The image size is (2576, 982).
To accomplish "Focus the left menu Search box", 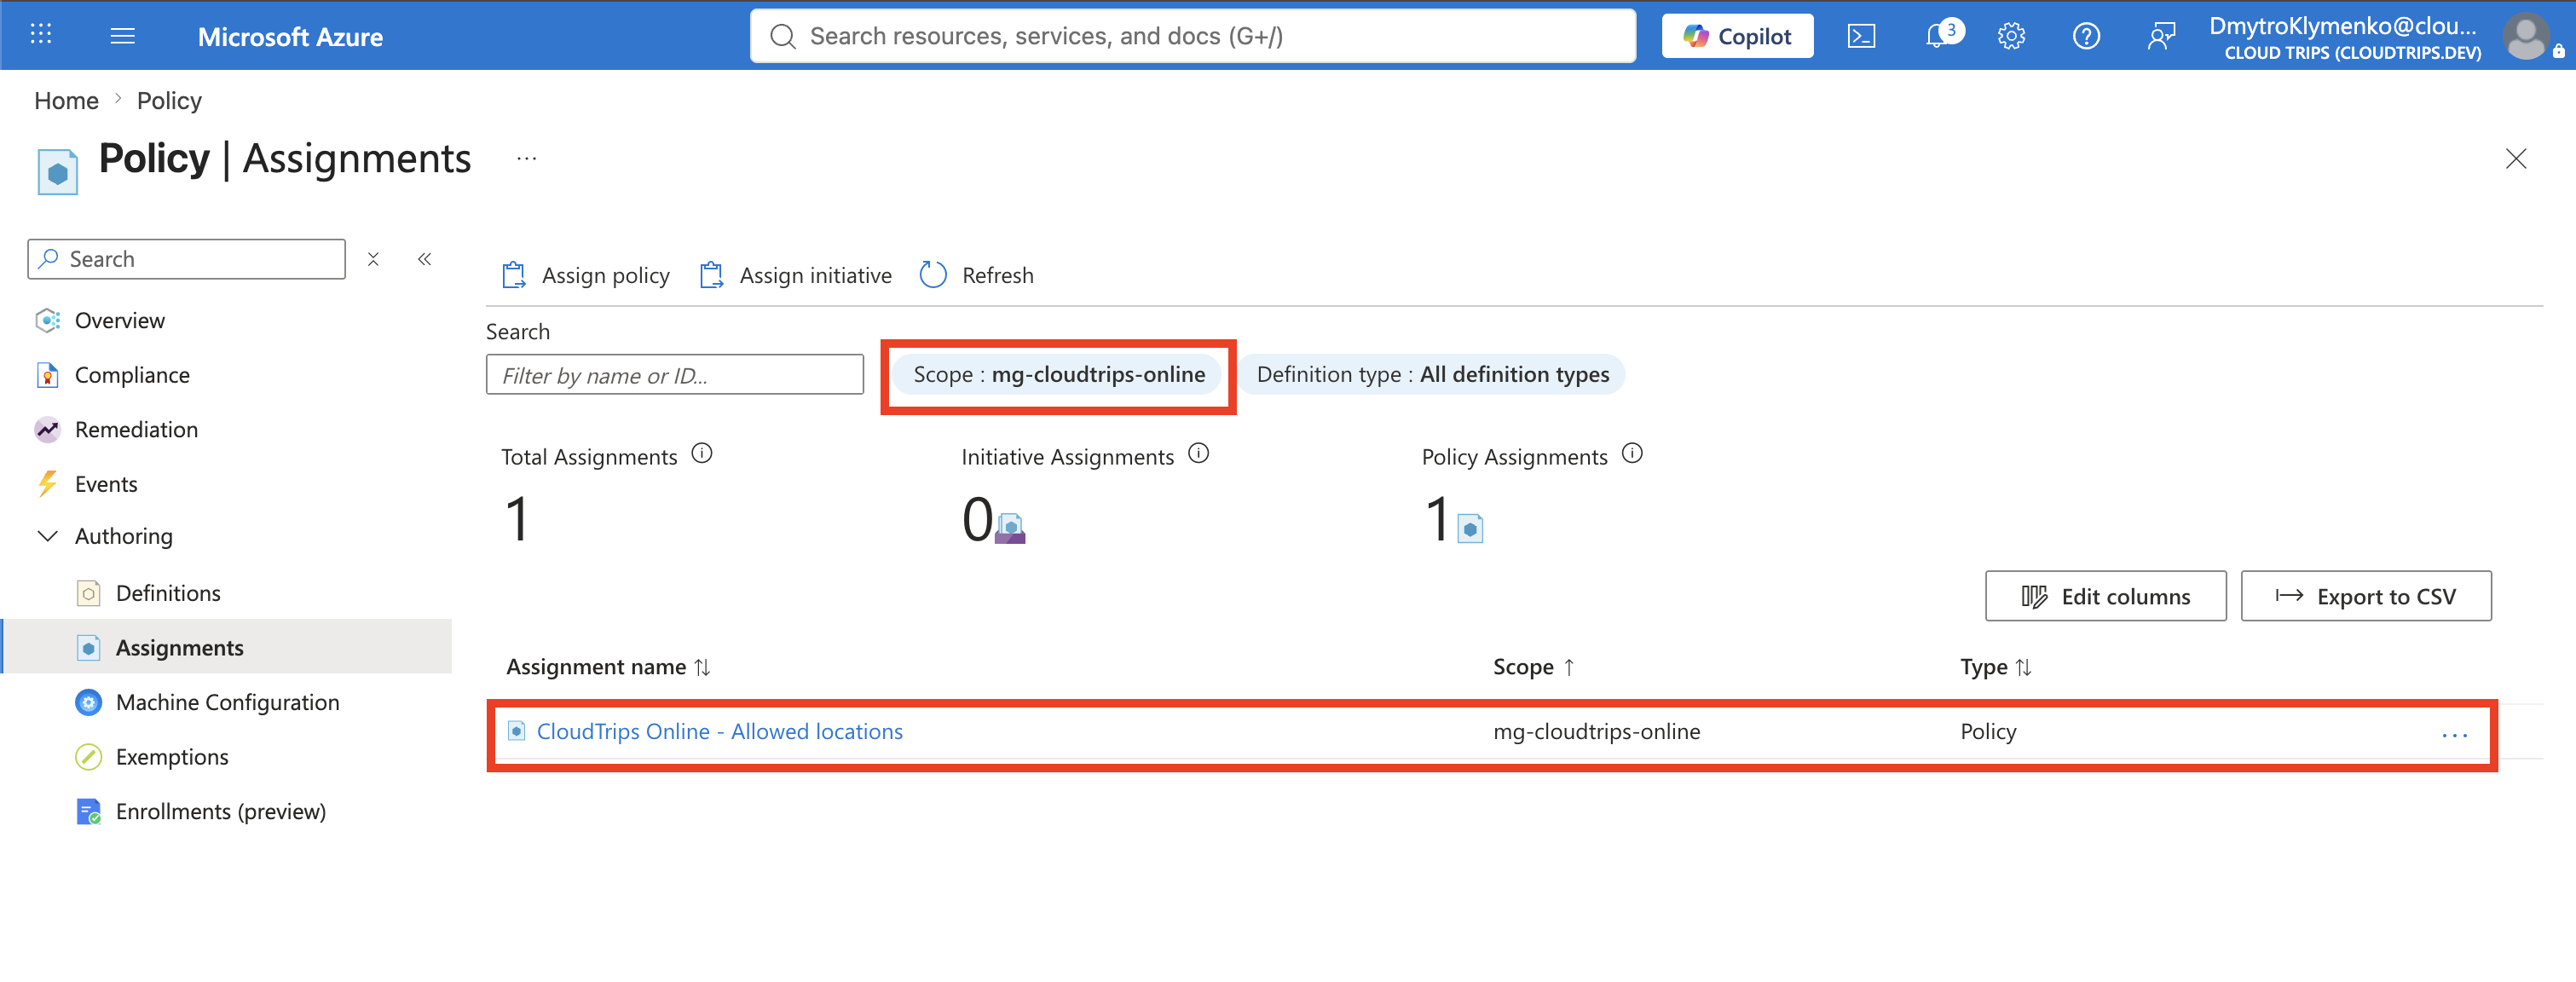I will point(186,259).
